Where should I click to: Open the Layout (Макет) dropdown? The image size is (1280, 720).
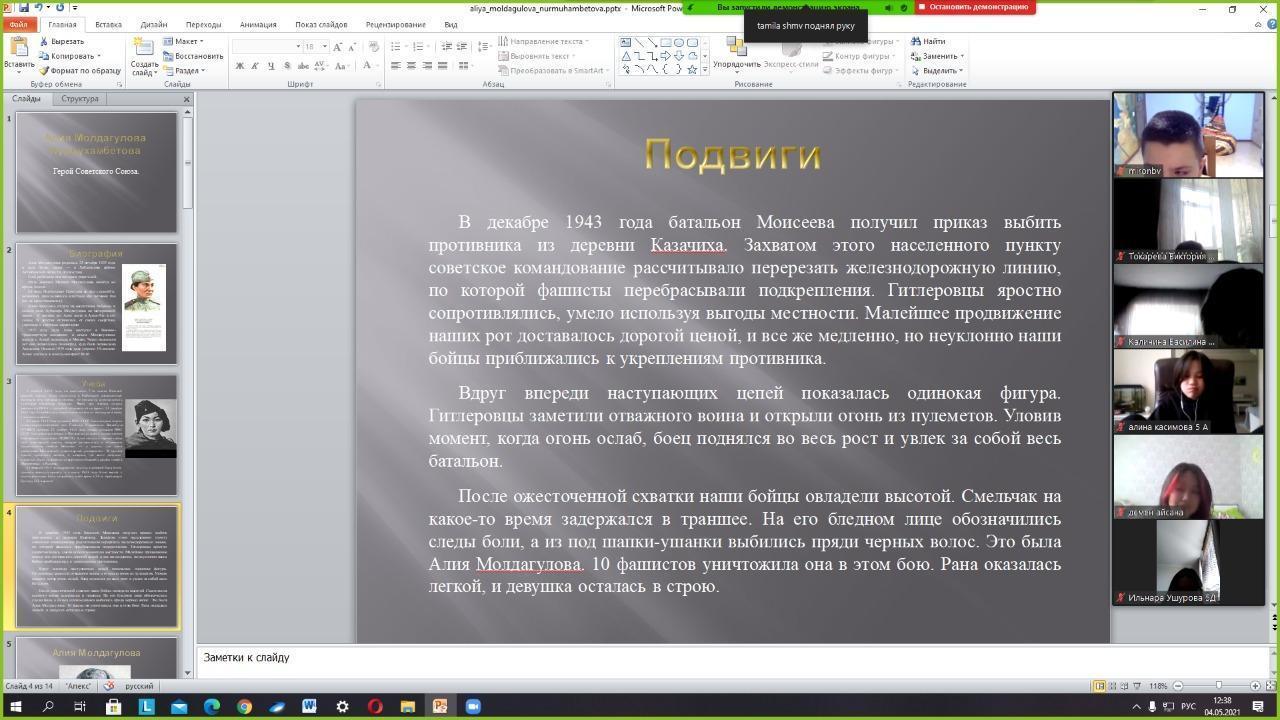[186, 41]
